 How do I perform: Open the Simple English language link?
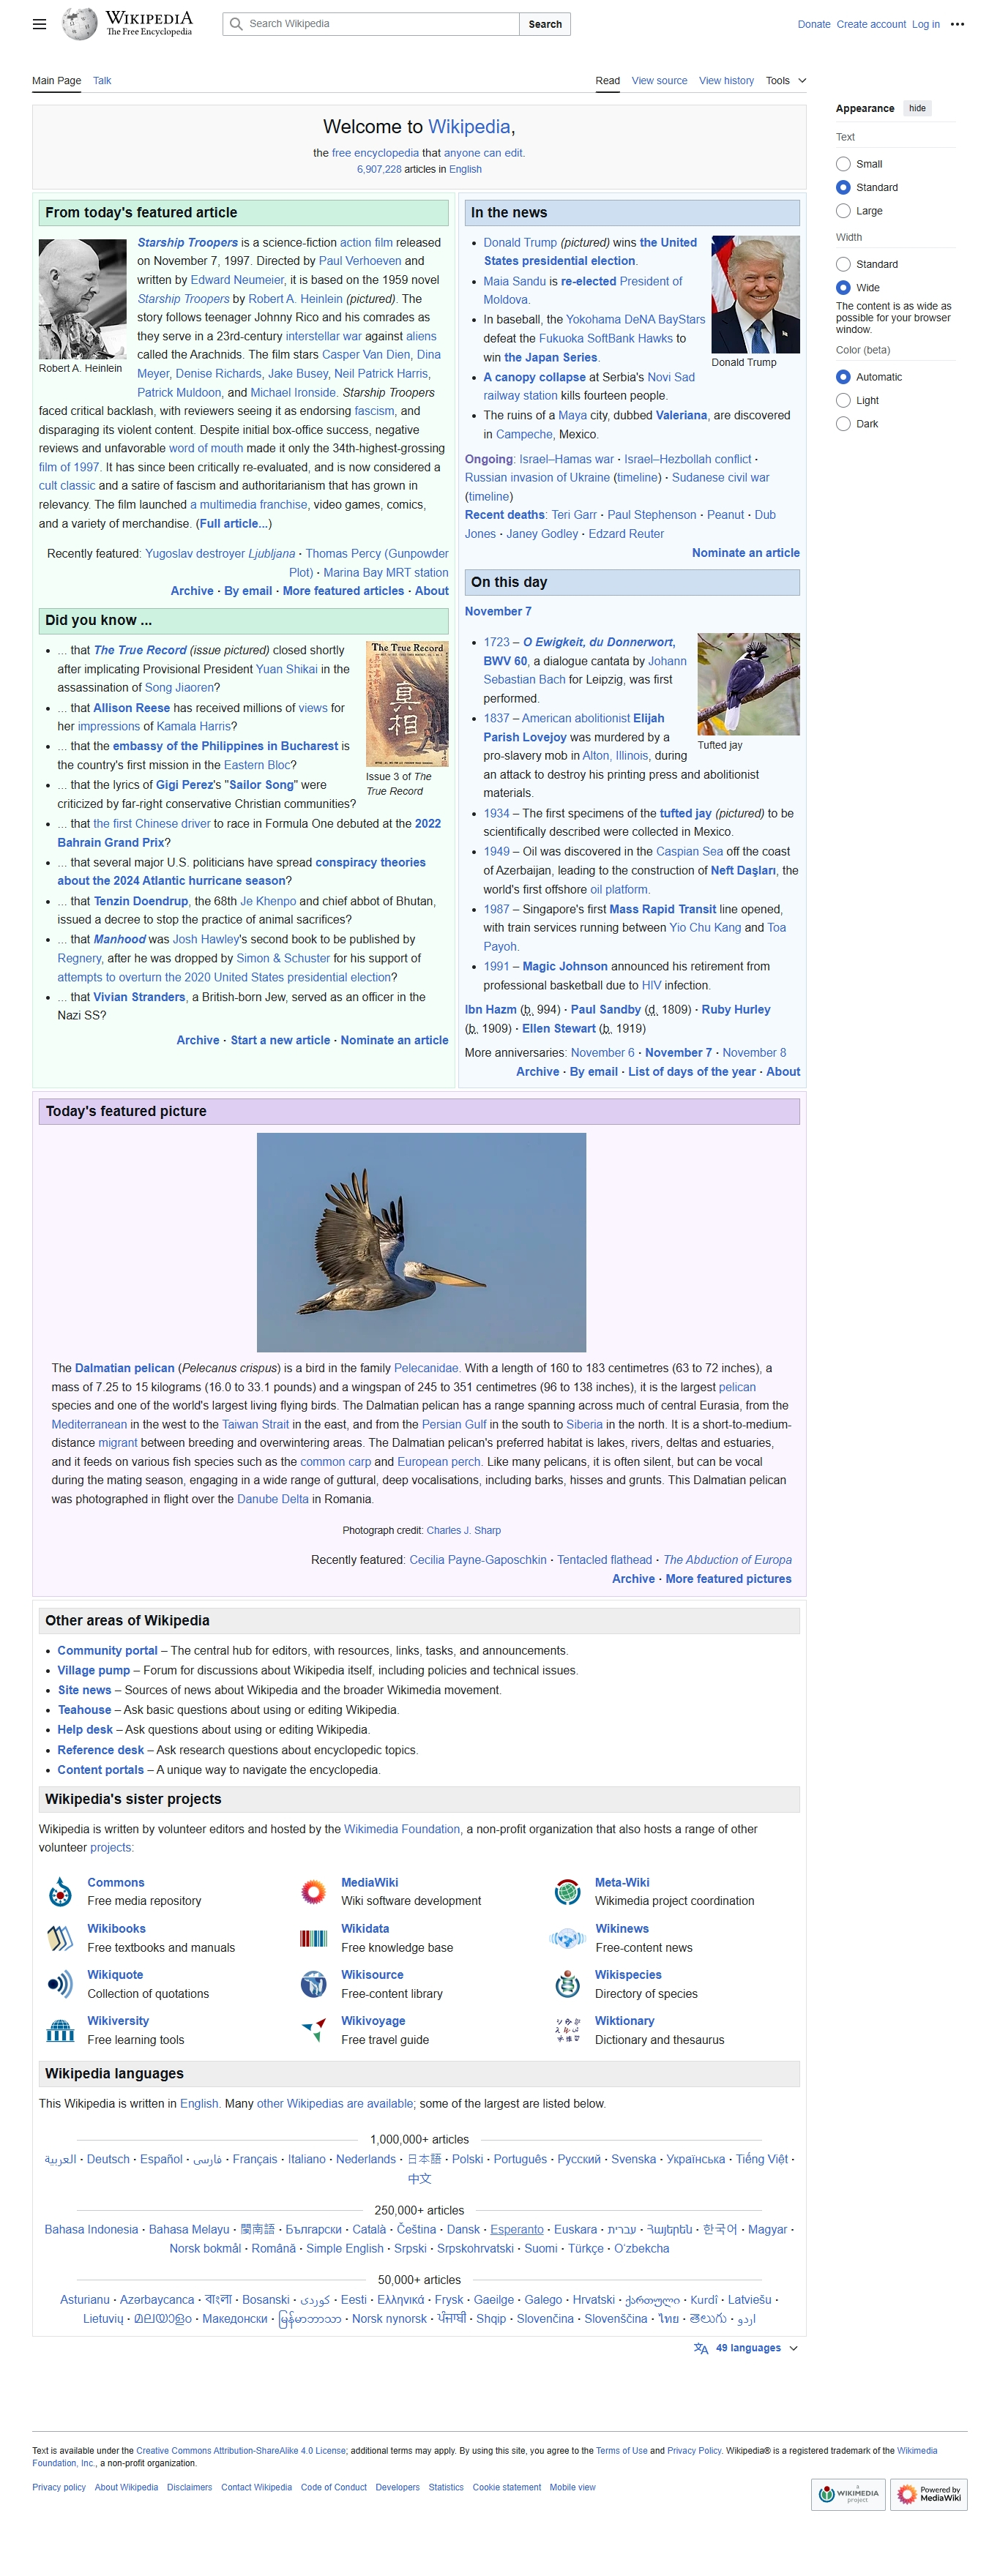coord(345,2248)
